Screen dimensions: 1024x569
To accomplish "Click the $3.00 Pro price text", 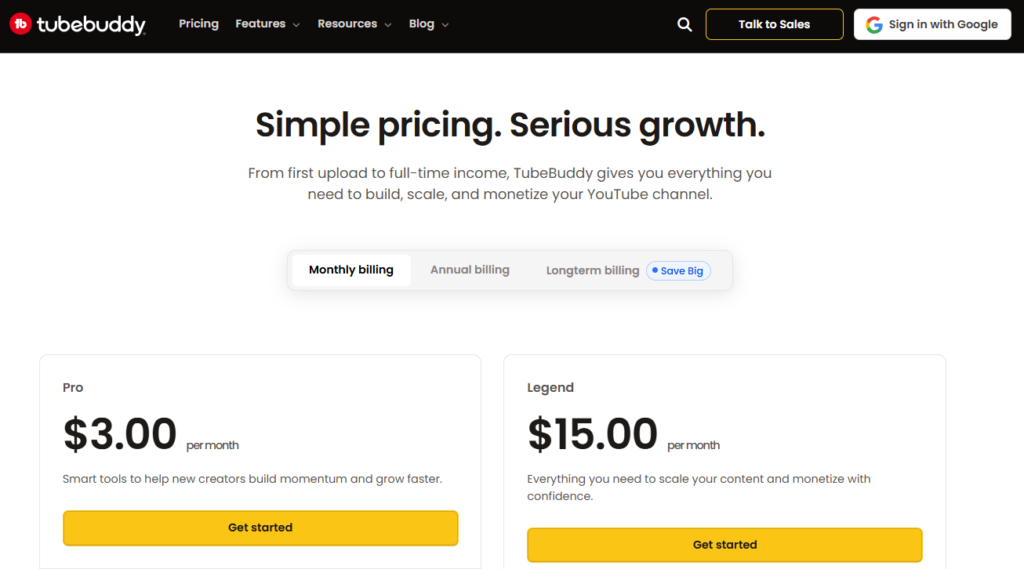I will pos(120,434).
